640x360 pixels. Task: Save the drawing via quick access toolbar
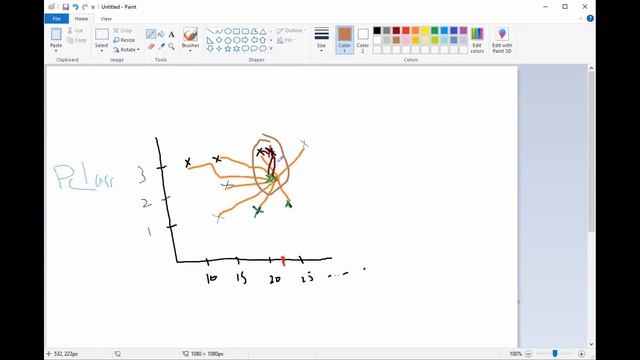click(66, 7)
